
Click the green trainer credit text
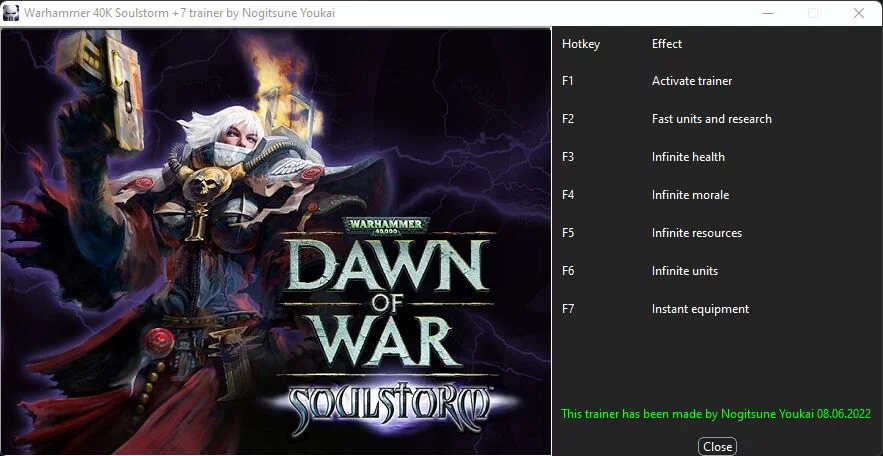pos(716,414)
